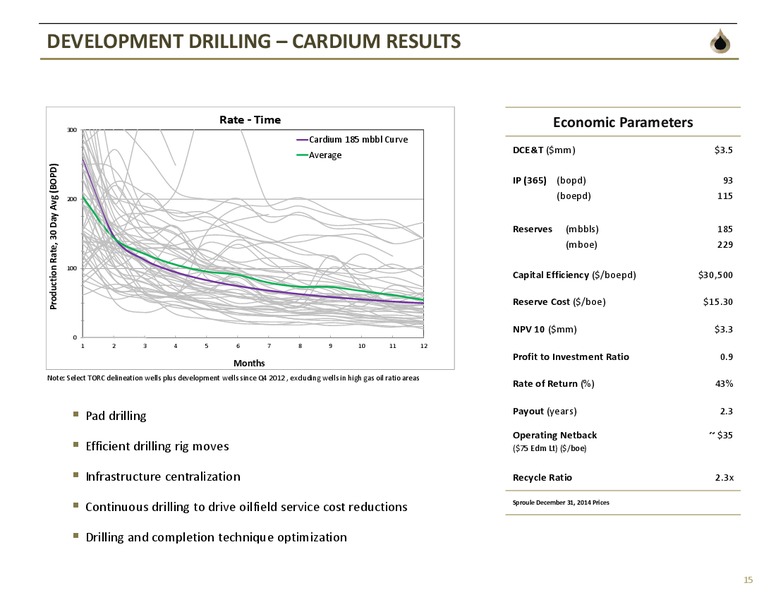Click the page number 15
Viewport: 776px width, 600px height.
(x=748, y=580)
